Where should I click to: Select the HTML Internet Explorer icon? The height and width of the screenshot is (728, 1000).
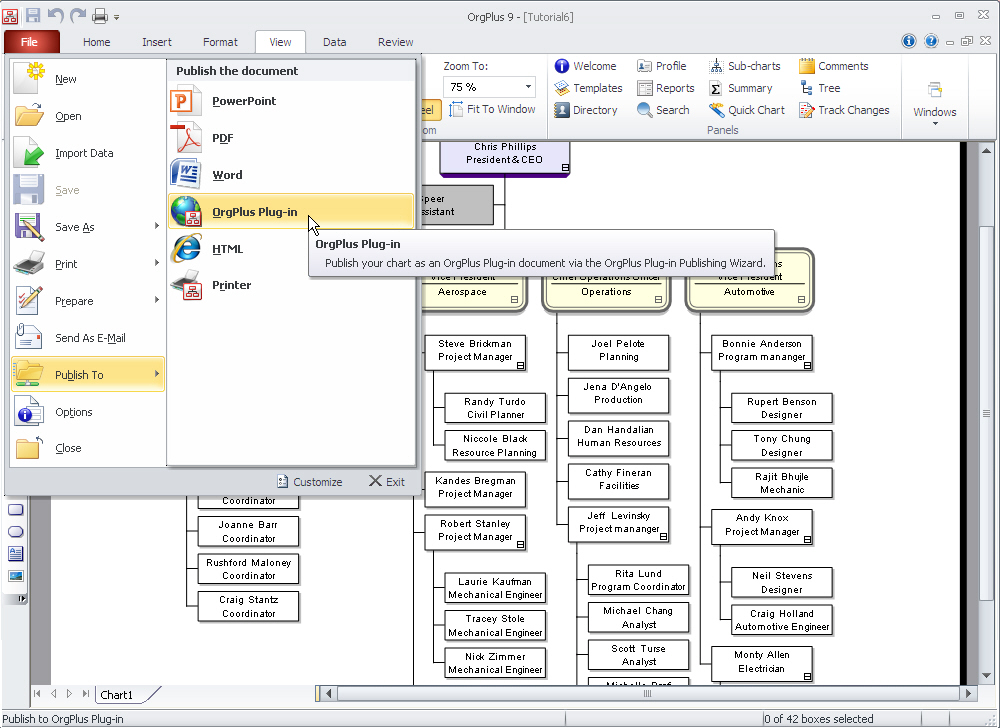(186, 248)
